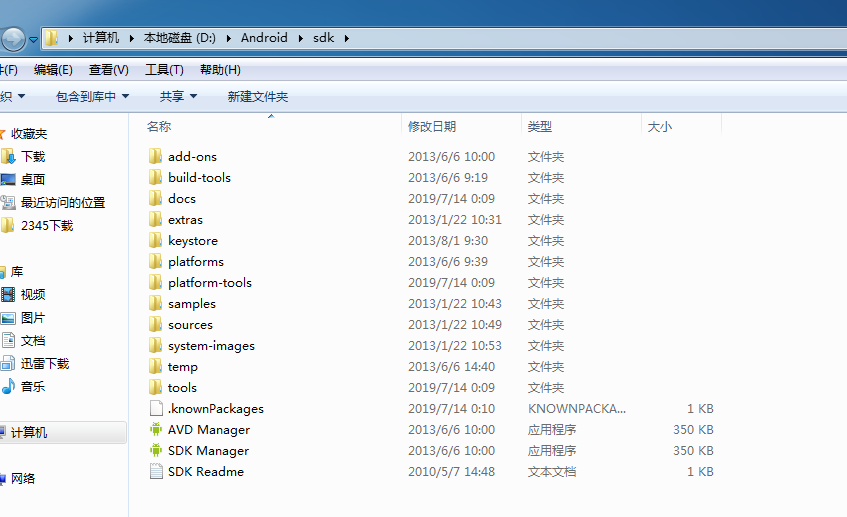This screenshot has height=517, width=847.
Task: Click the KNOWNPACKA... type cell
Action: [x=576, y=408]
